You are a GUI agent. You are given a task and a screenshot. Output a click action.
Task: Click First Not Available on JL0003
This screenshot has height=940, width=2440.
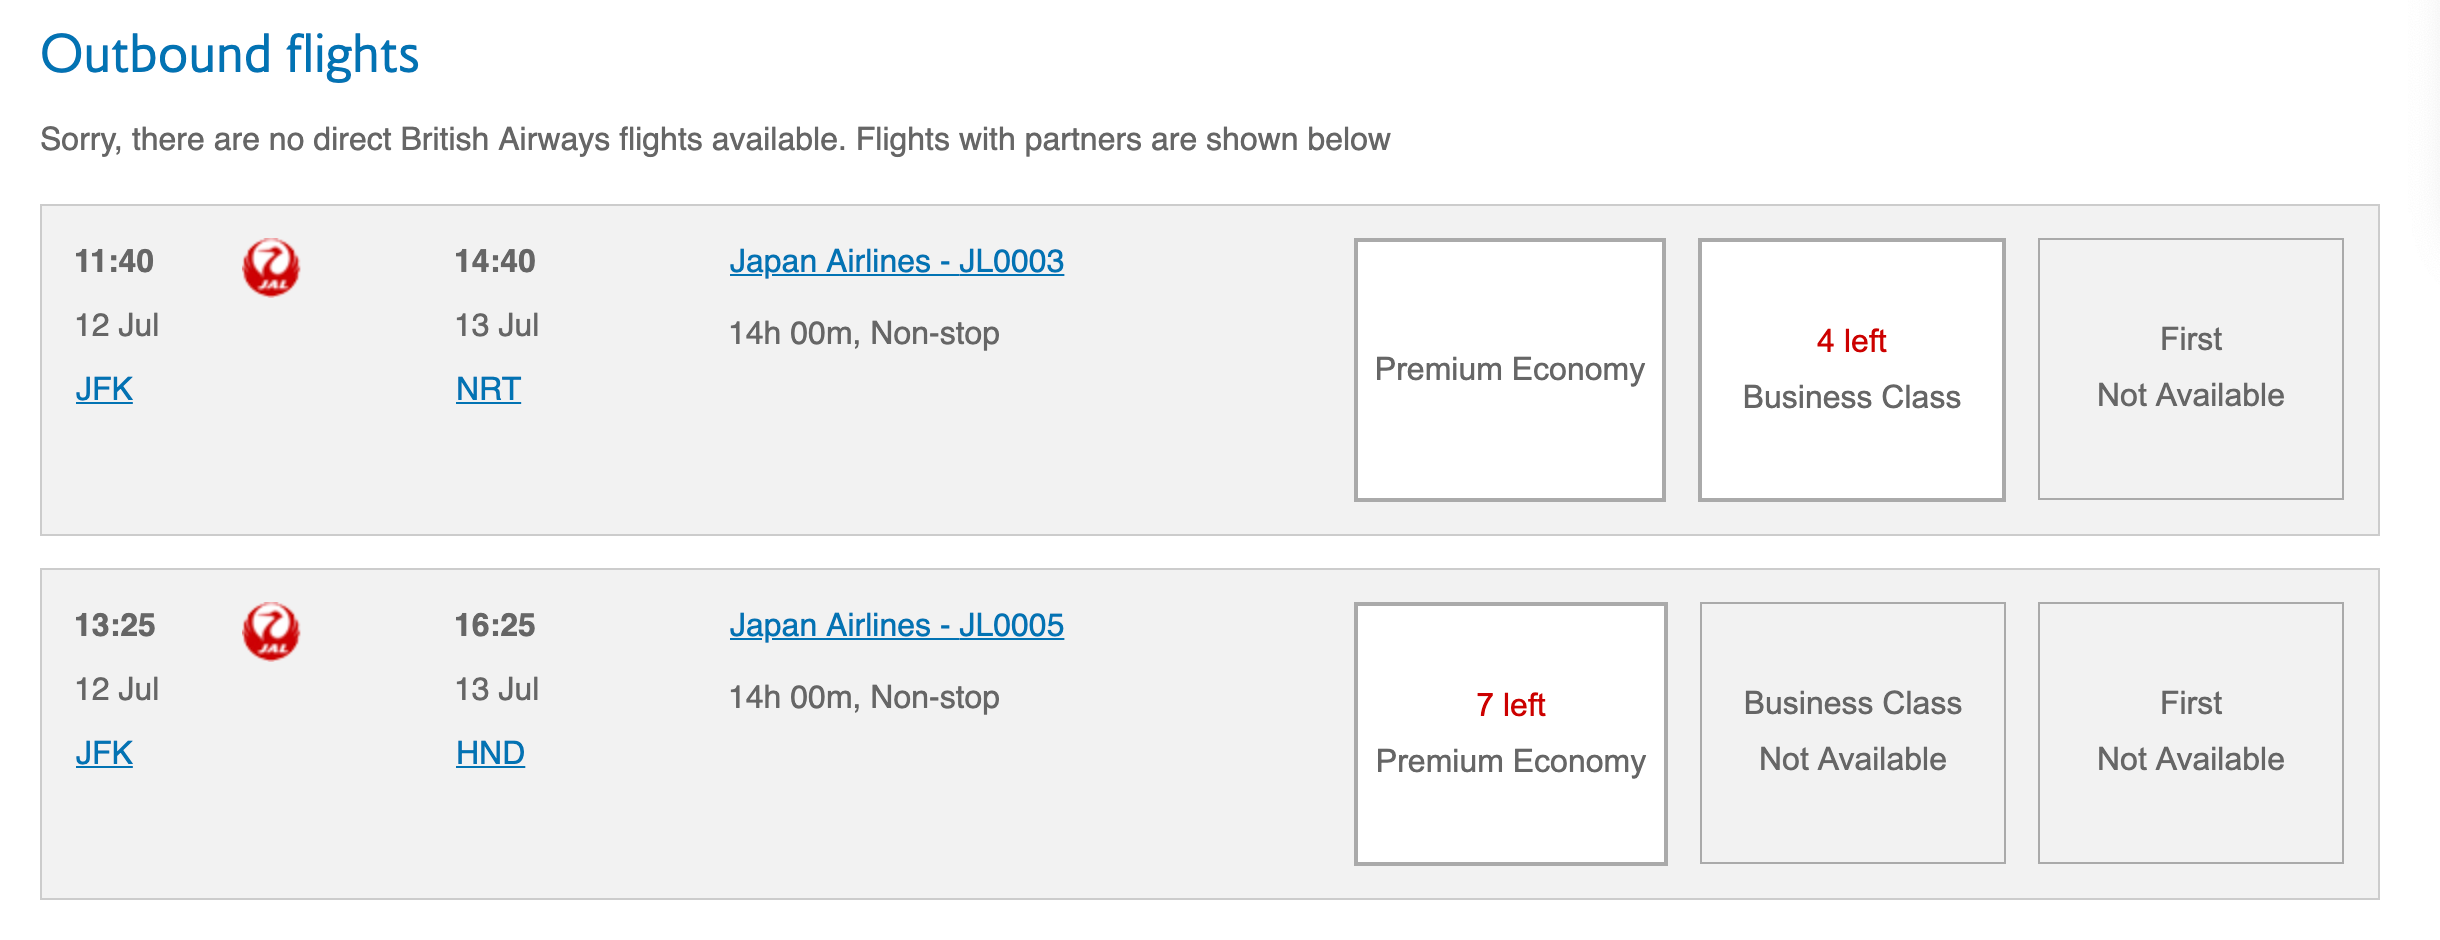[x=2190, y=369]
